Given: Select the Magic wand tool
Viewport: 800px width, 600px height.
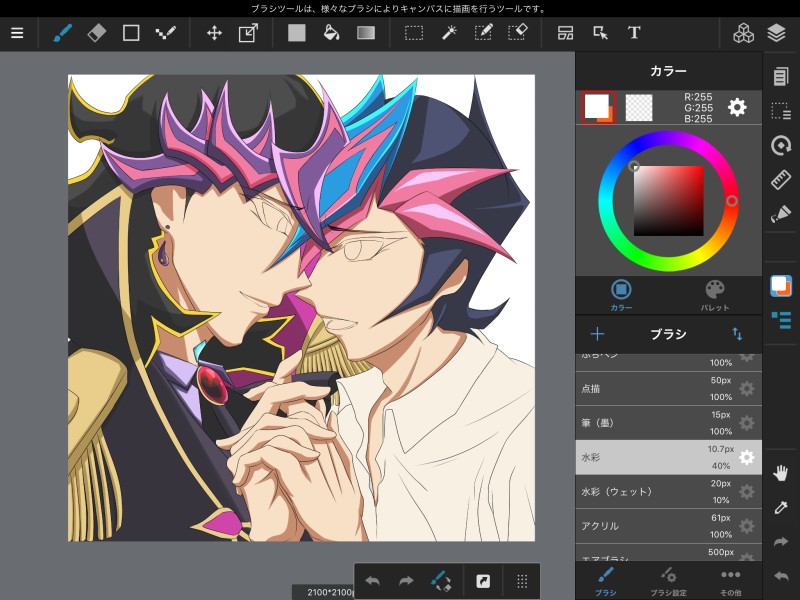Looking at the screenshot, I should tap(448, 33).
